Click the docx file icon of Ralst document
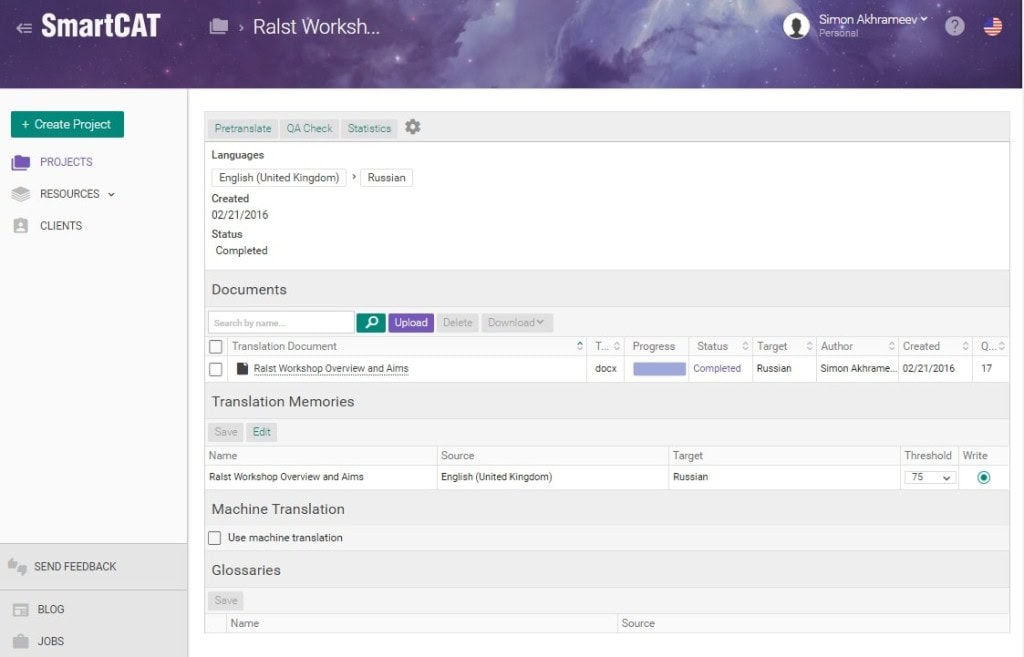 [242, 368]
